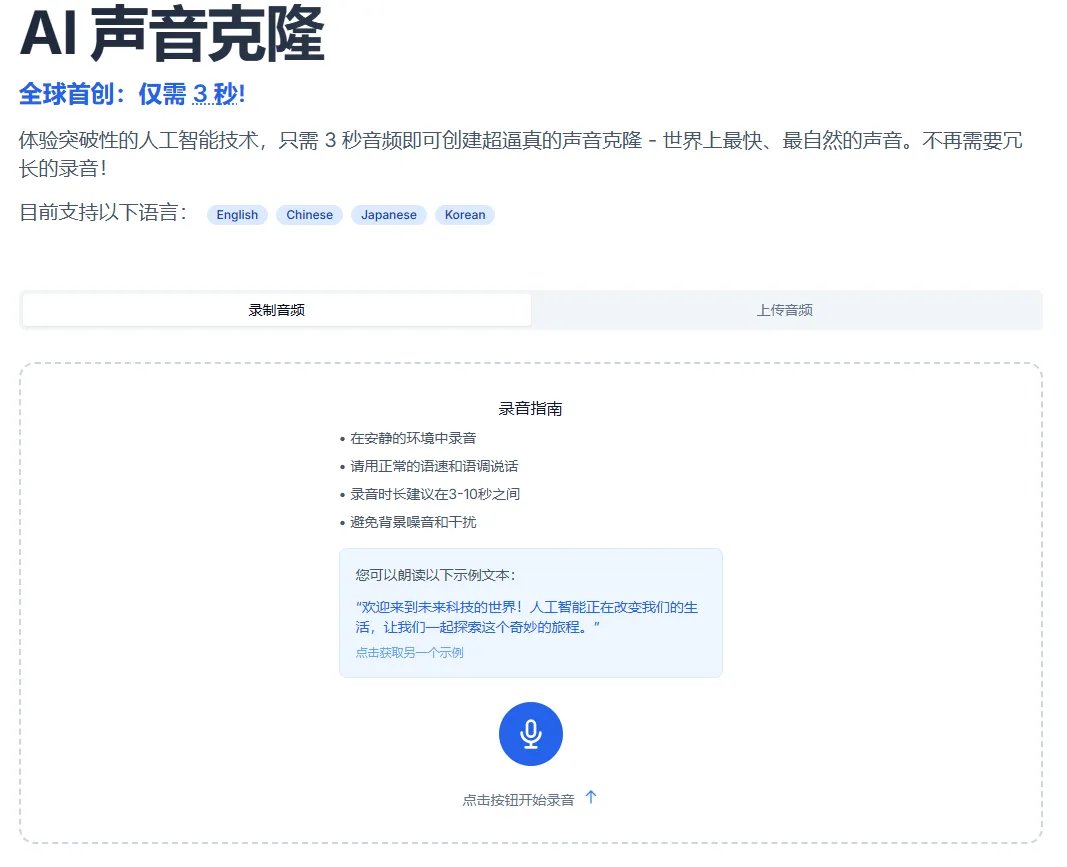Screen dimensions: 1067x867
Task: Click the 点击按钮开始录音 hint text
Action: [519, 800]
